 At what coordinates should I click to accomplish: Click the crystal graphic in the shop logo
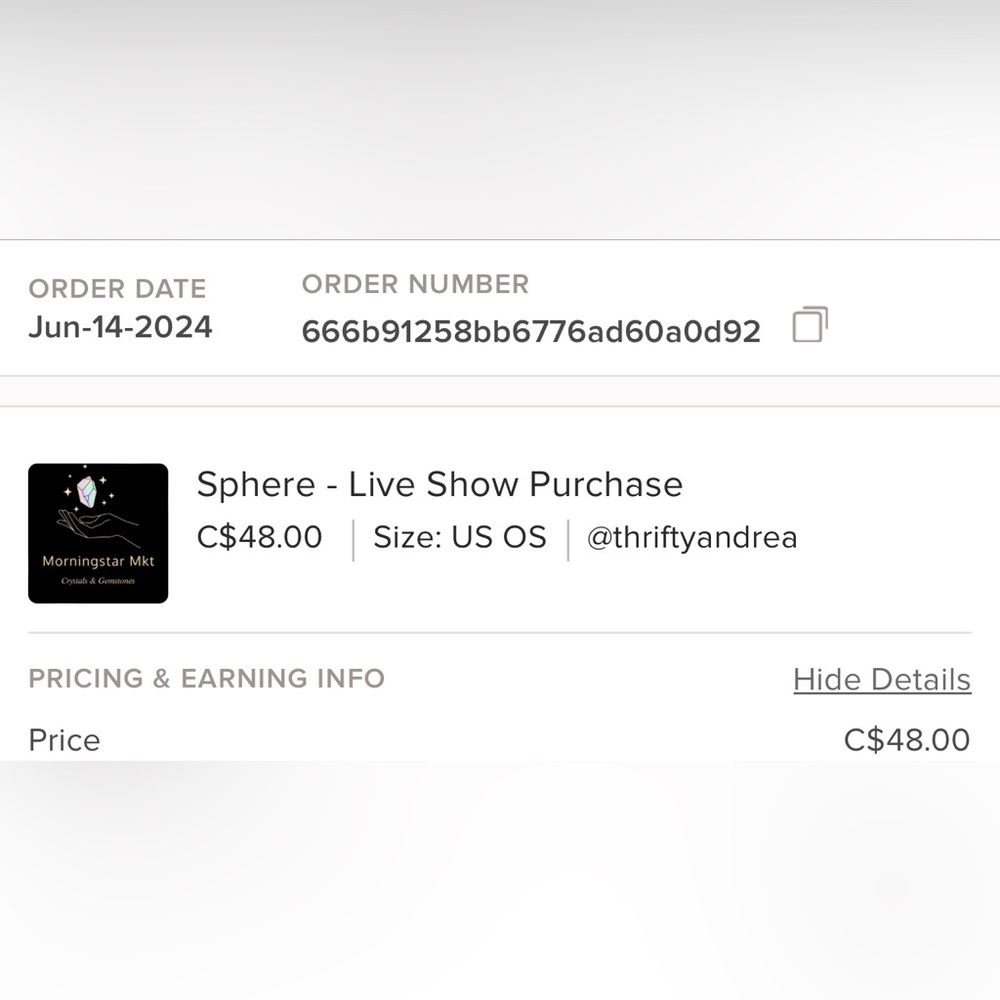tap(87, 492)
